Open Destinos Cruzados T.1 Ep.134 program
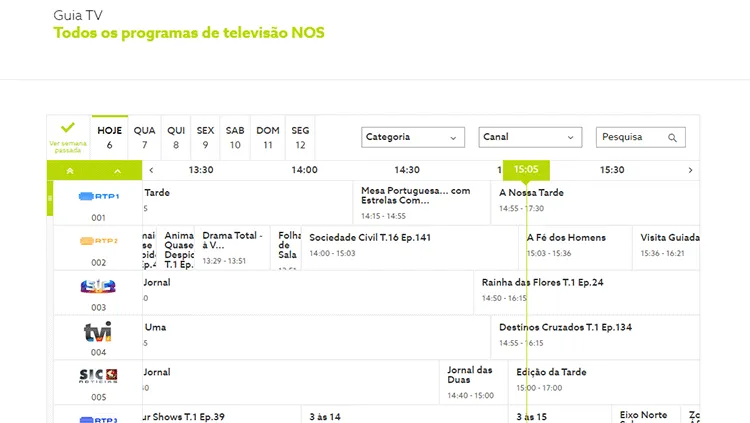Viewport: 750px width, 423px height. [x=595, y=337]
